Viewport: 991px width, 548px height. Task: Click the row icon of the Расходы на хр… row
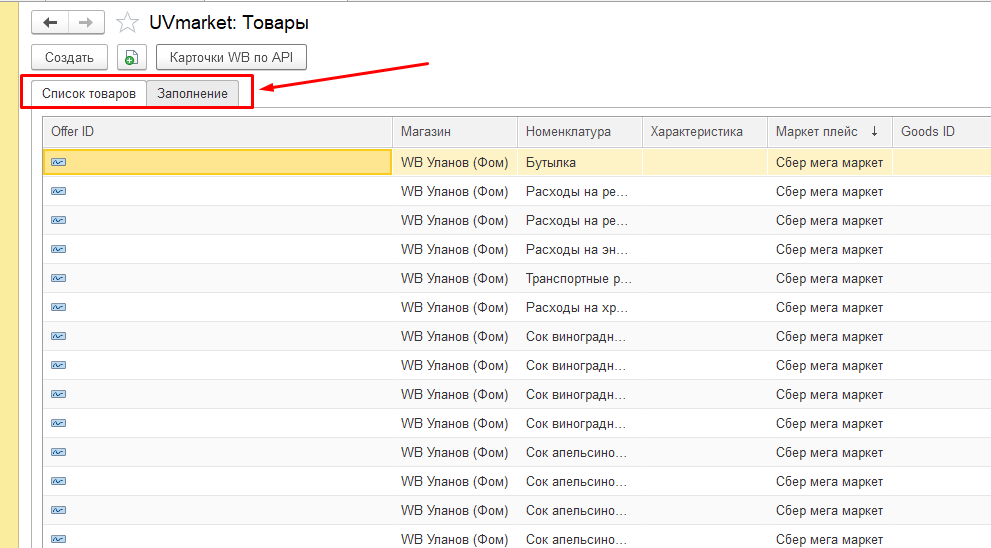coord(59,307)
